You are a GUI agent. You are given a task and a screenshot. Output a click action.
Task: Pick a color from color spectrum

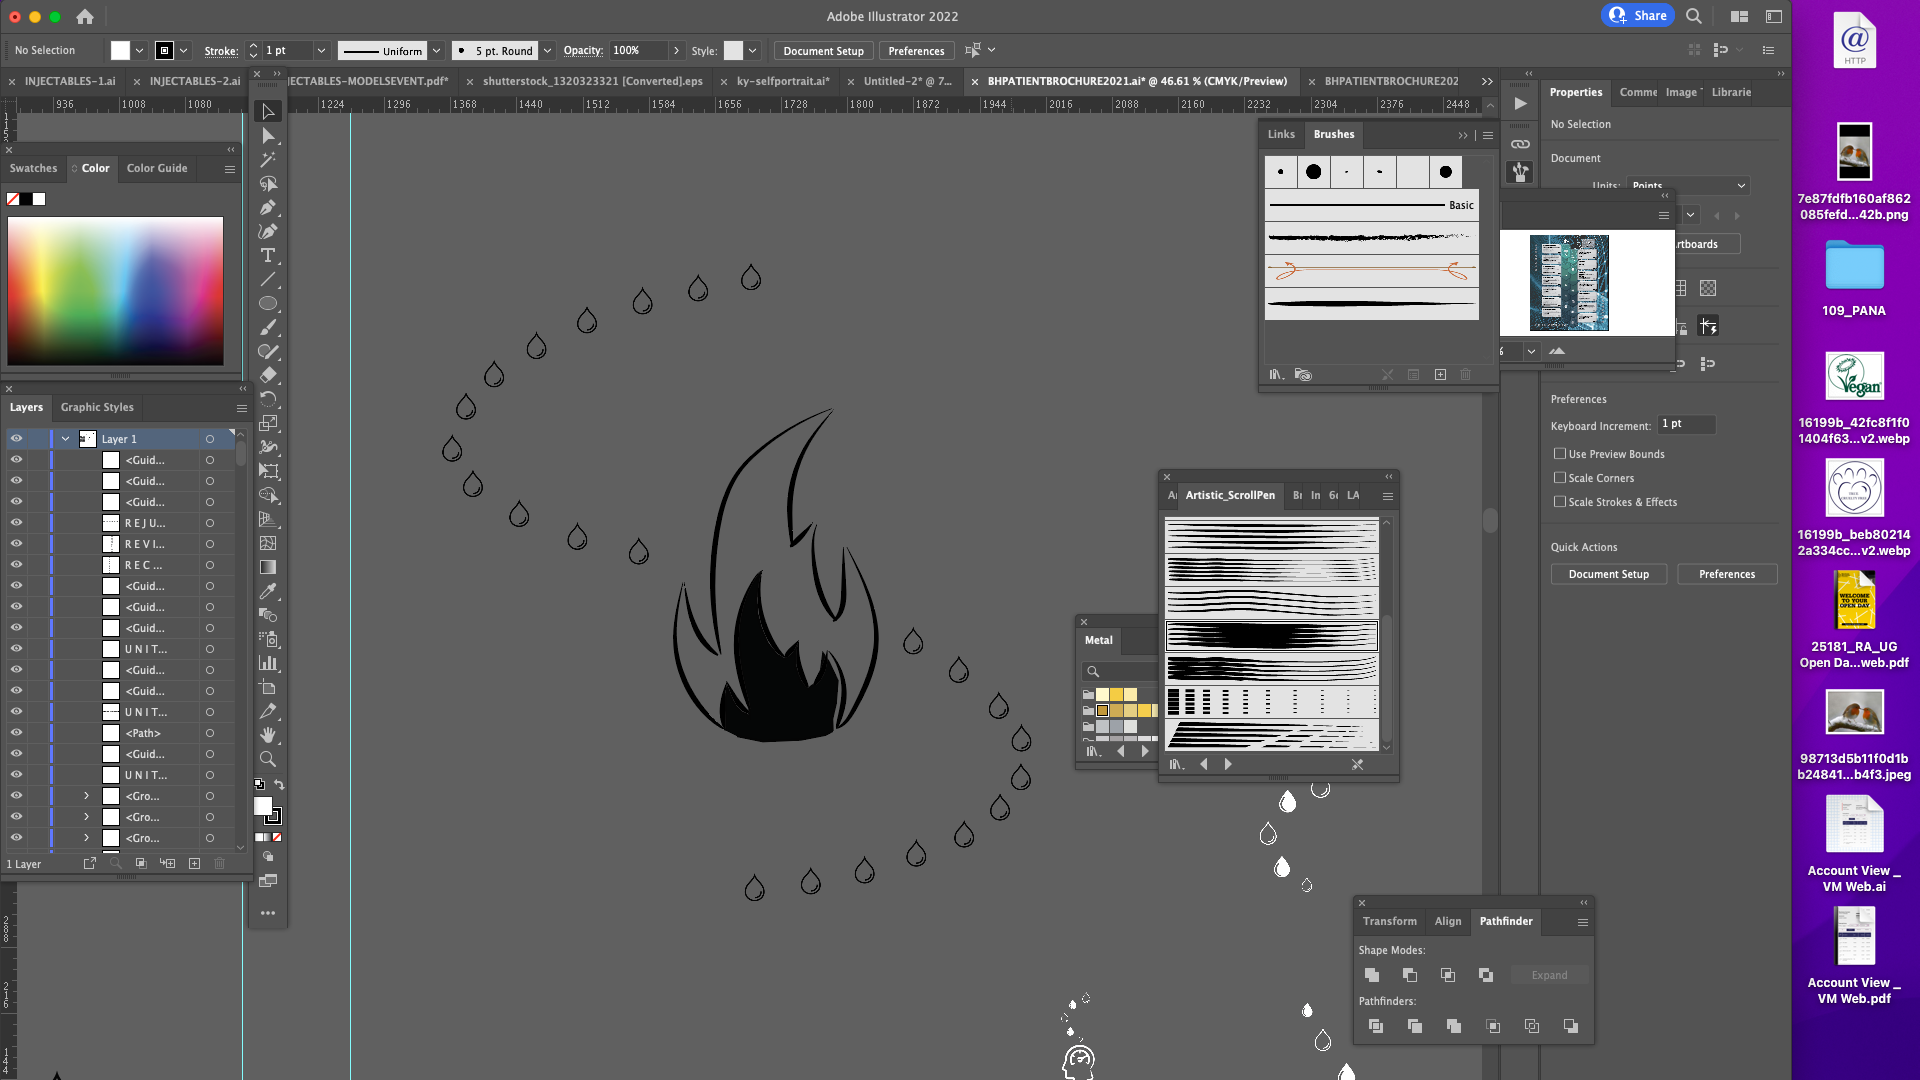tap(115, 291)
